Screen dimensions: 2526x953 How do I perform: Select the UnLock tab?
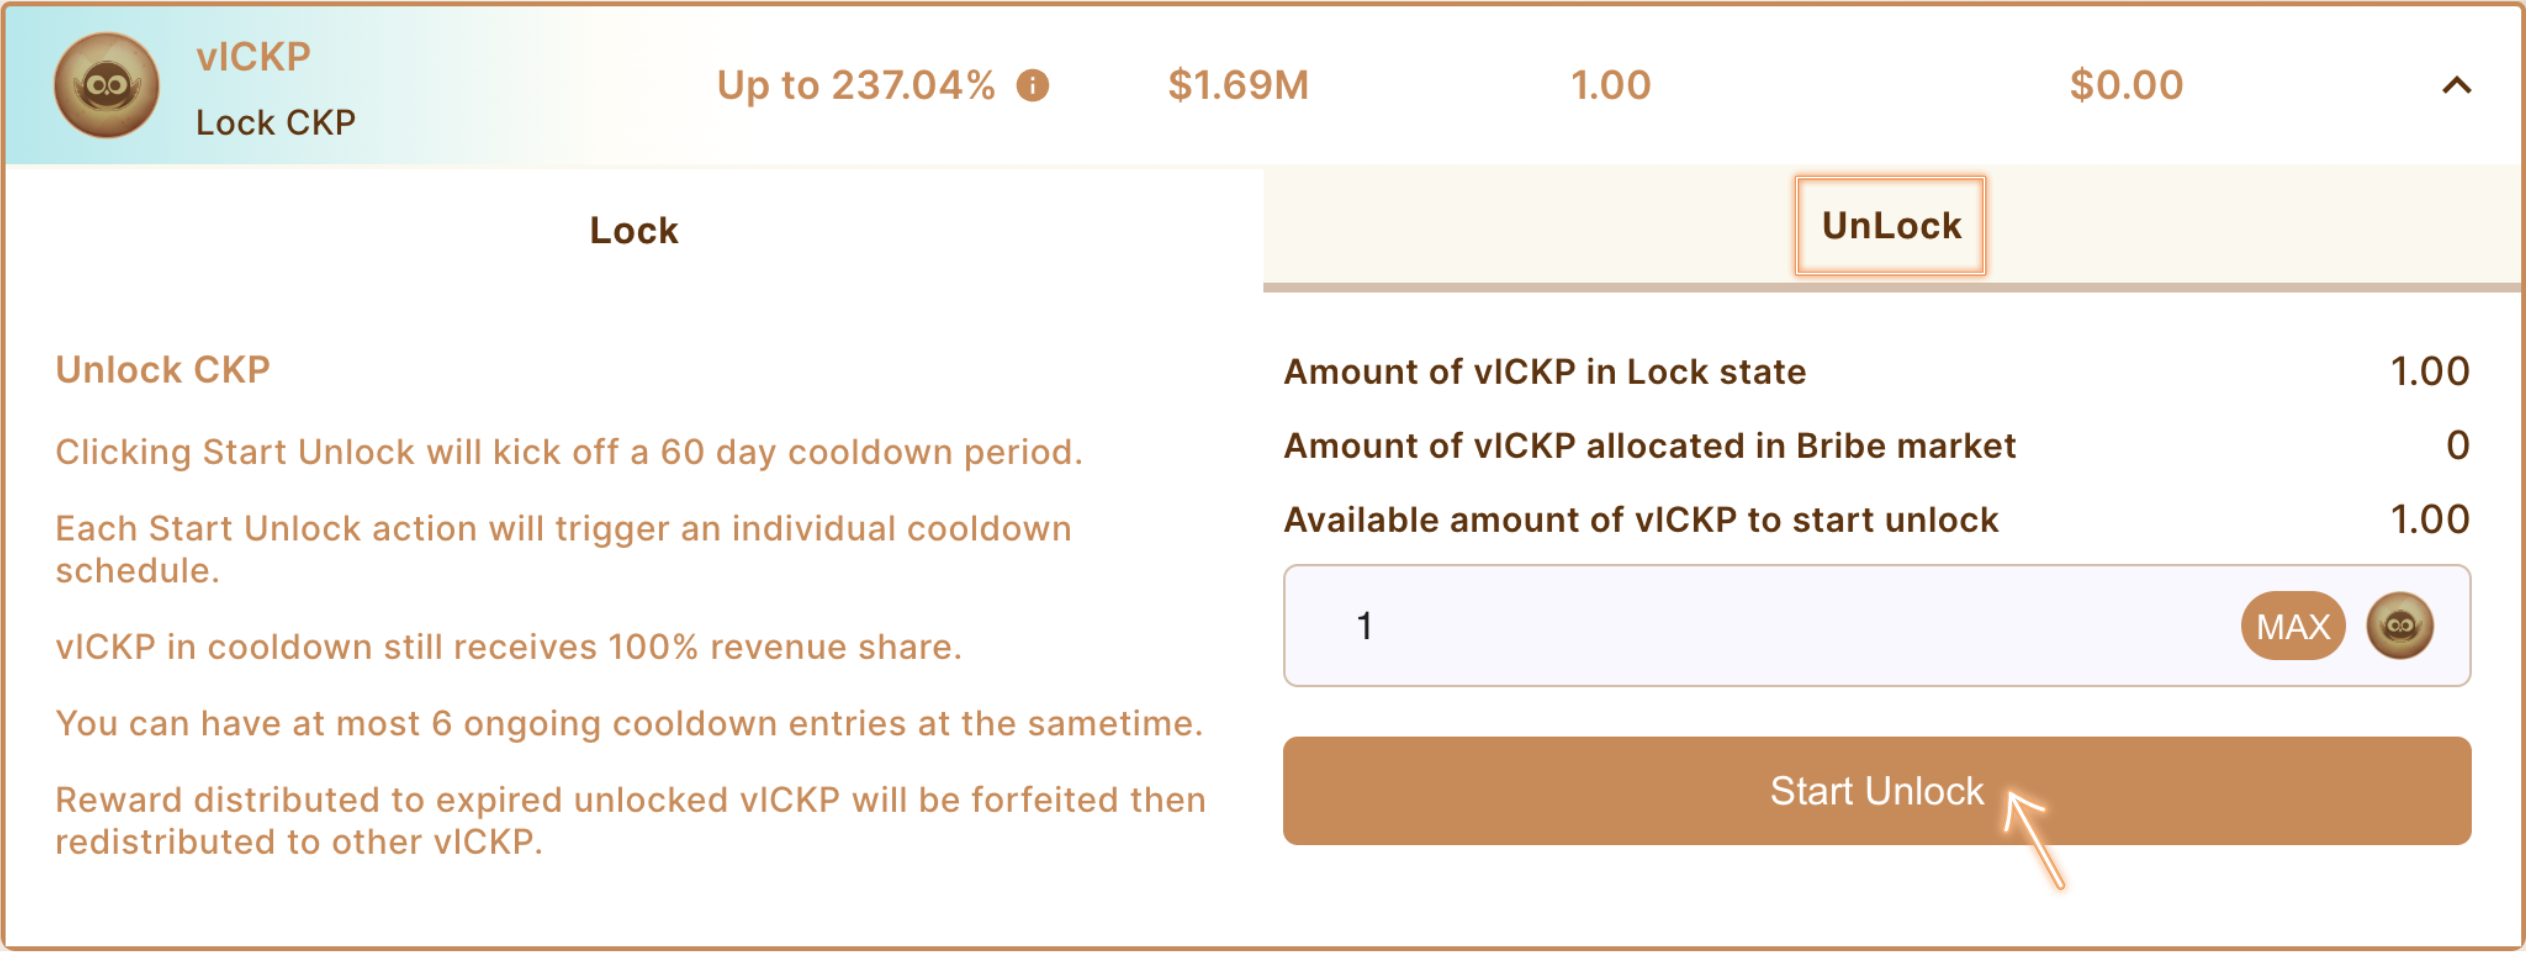(x=1890, y=226)
